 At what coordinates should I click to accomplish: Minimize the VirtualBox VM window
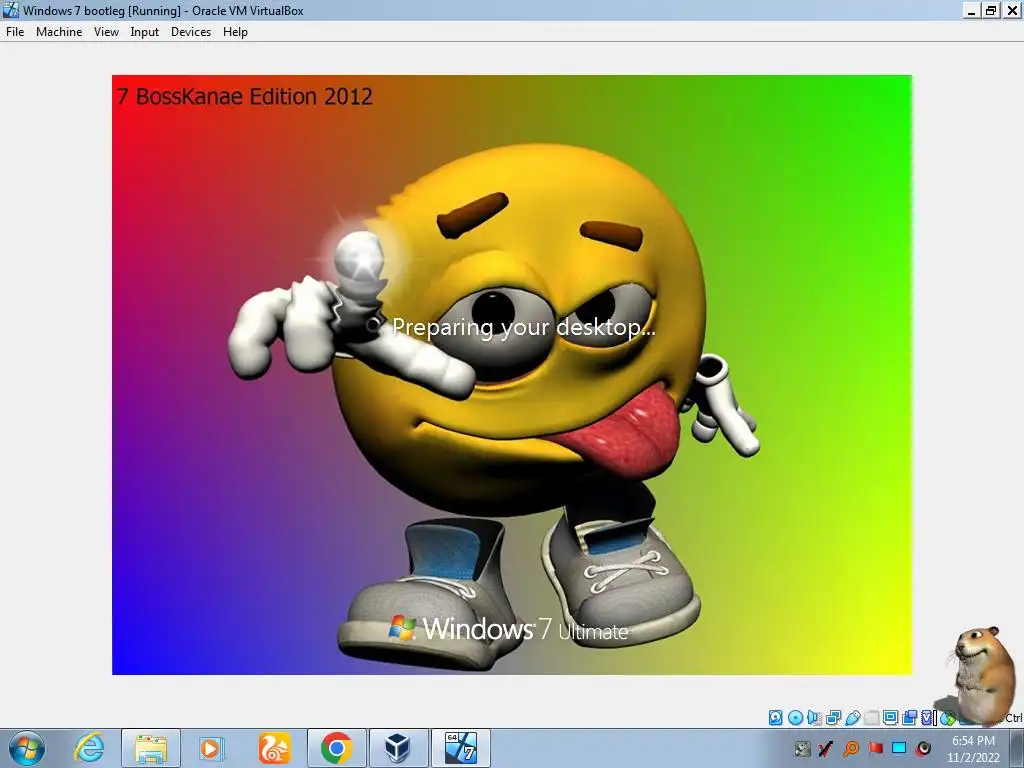pos(972,10)
